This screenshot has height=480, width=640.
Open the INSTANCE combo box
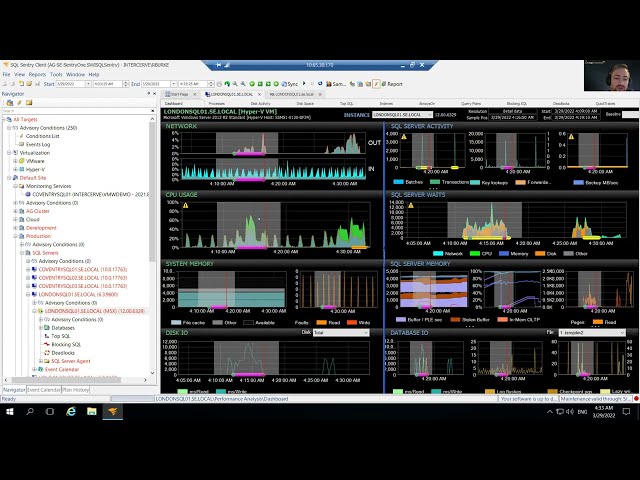click(402, 115)
